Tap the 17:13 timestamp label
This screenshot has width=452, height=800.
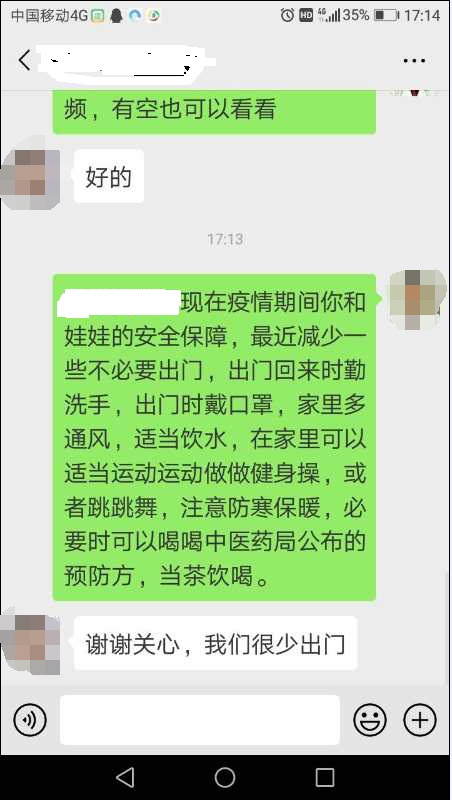[x=225, y=239]
